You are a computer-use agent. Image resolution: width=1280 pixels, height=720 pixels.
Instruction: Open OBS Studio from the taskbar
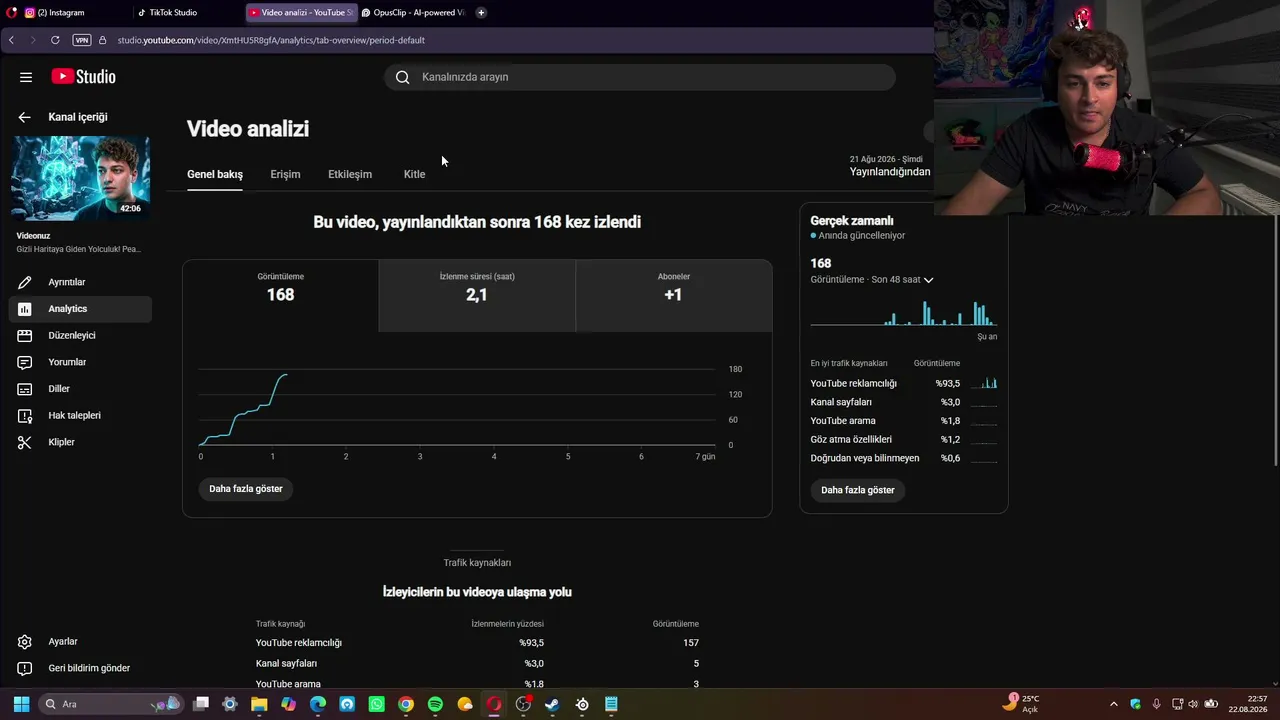pyautogui.click(x=523, y=704)
